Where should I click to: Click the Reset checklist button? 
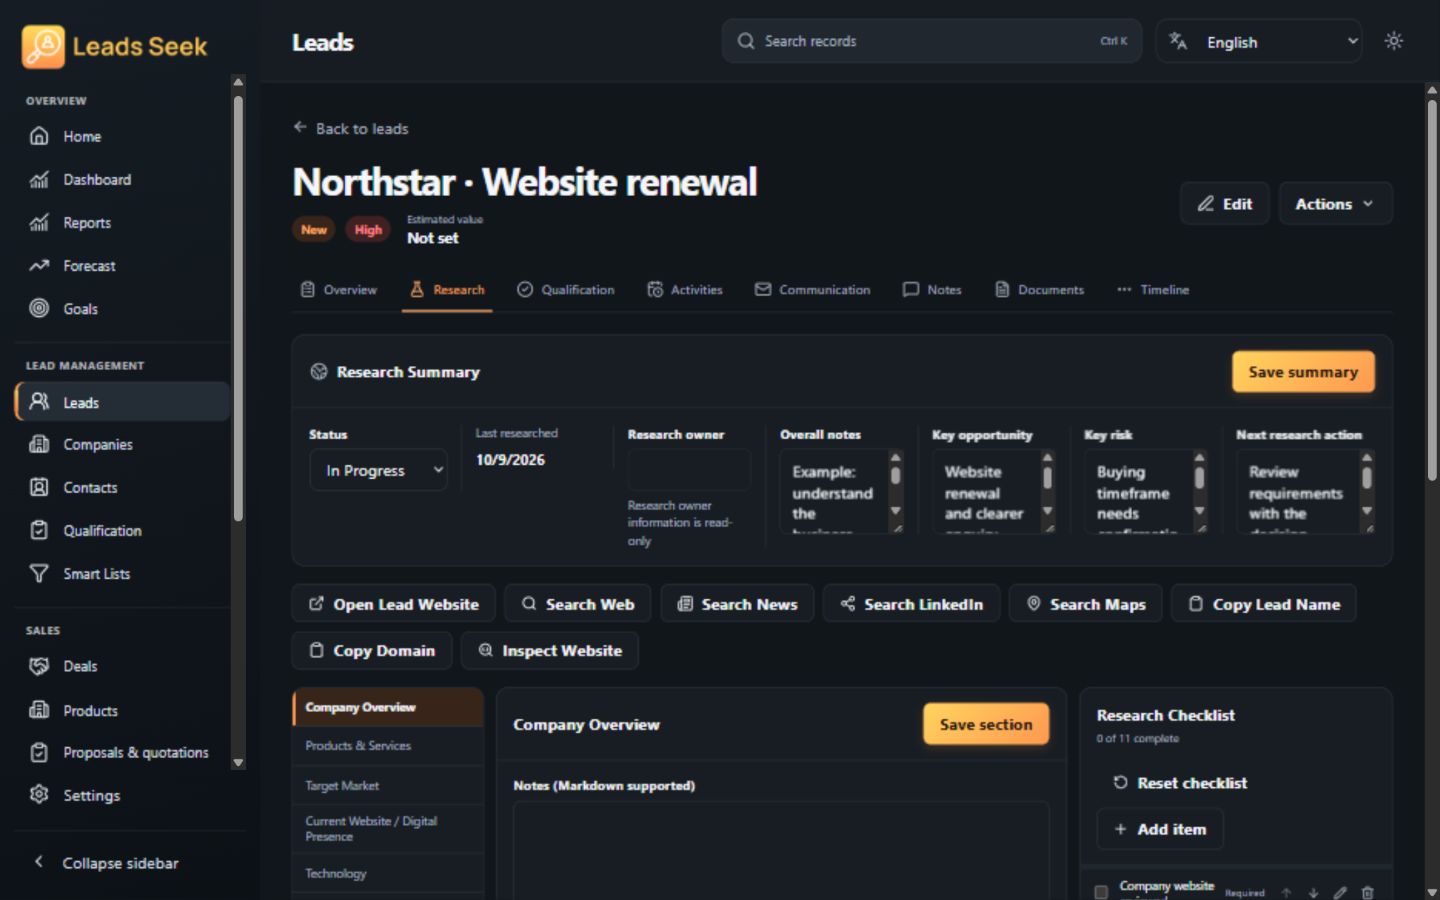tap(1180, 783)
